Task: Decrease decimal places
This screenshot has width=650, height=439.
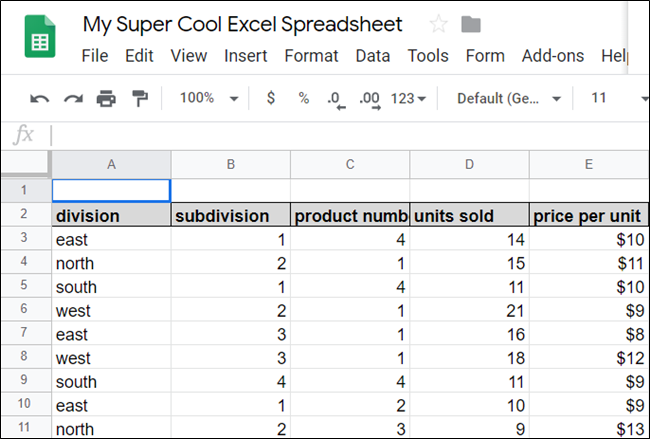Action: pos(335,99)
